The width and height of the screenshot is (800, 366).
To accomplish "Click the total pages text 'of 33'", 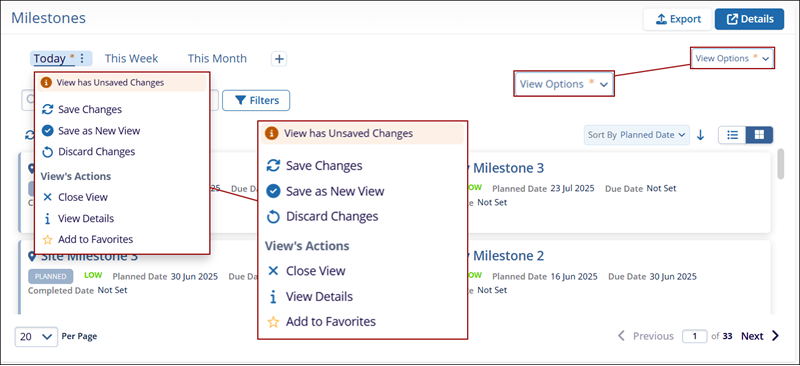I will point(722,336).
